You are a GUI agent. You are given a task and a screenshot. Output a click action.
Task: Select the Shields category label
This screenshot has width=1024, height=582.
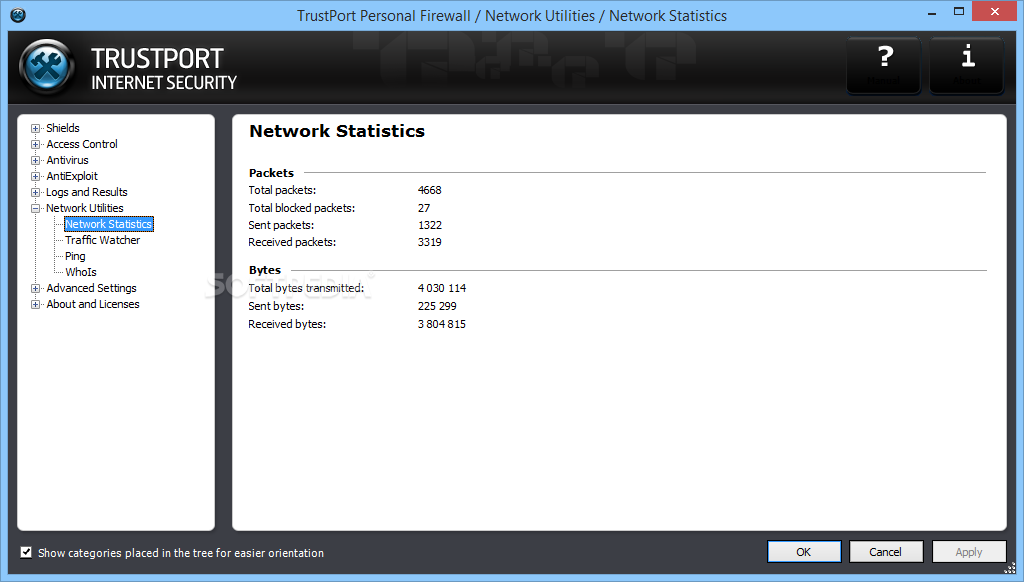pos(63,128)
